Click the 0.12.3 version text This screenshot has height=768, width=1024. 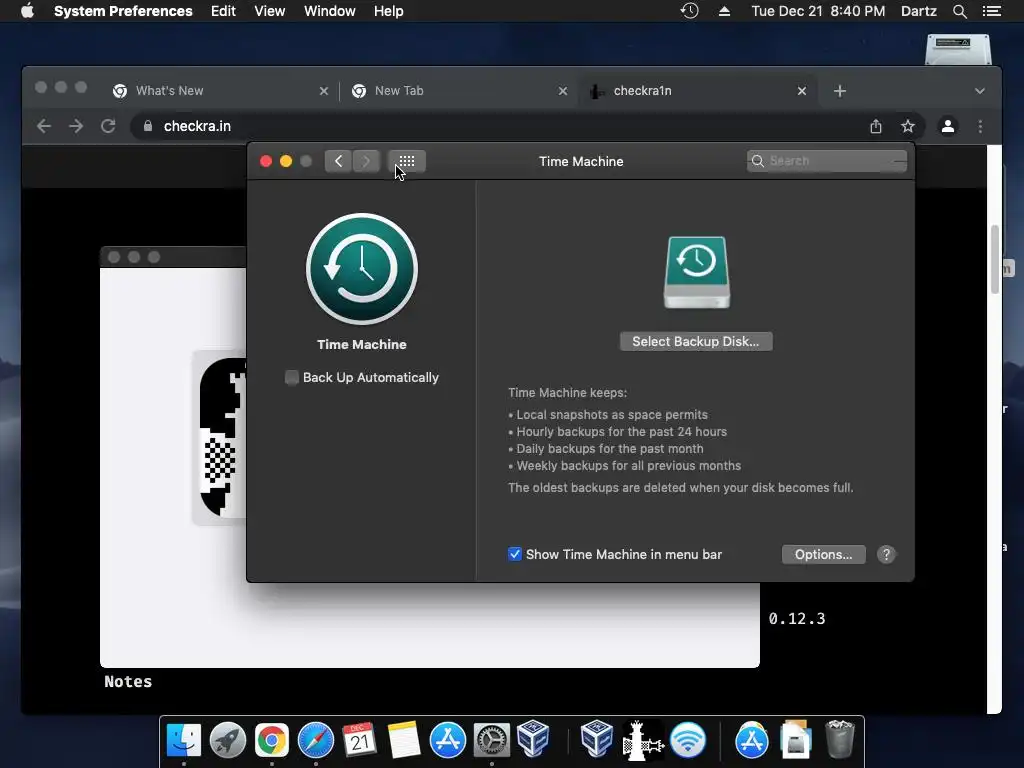(797, 618)
